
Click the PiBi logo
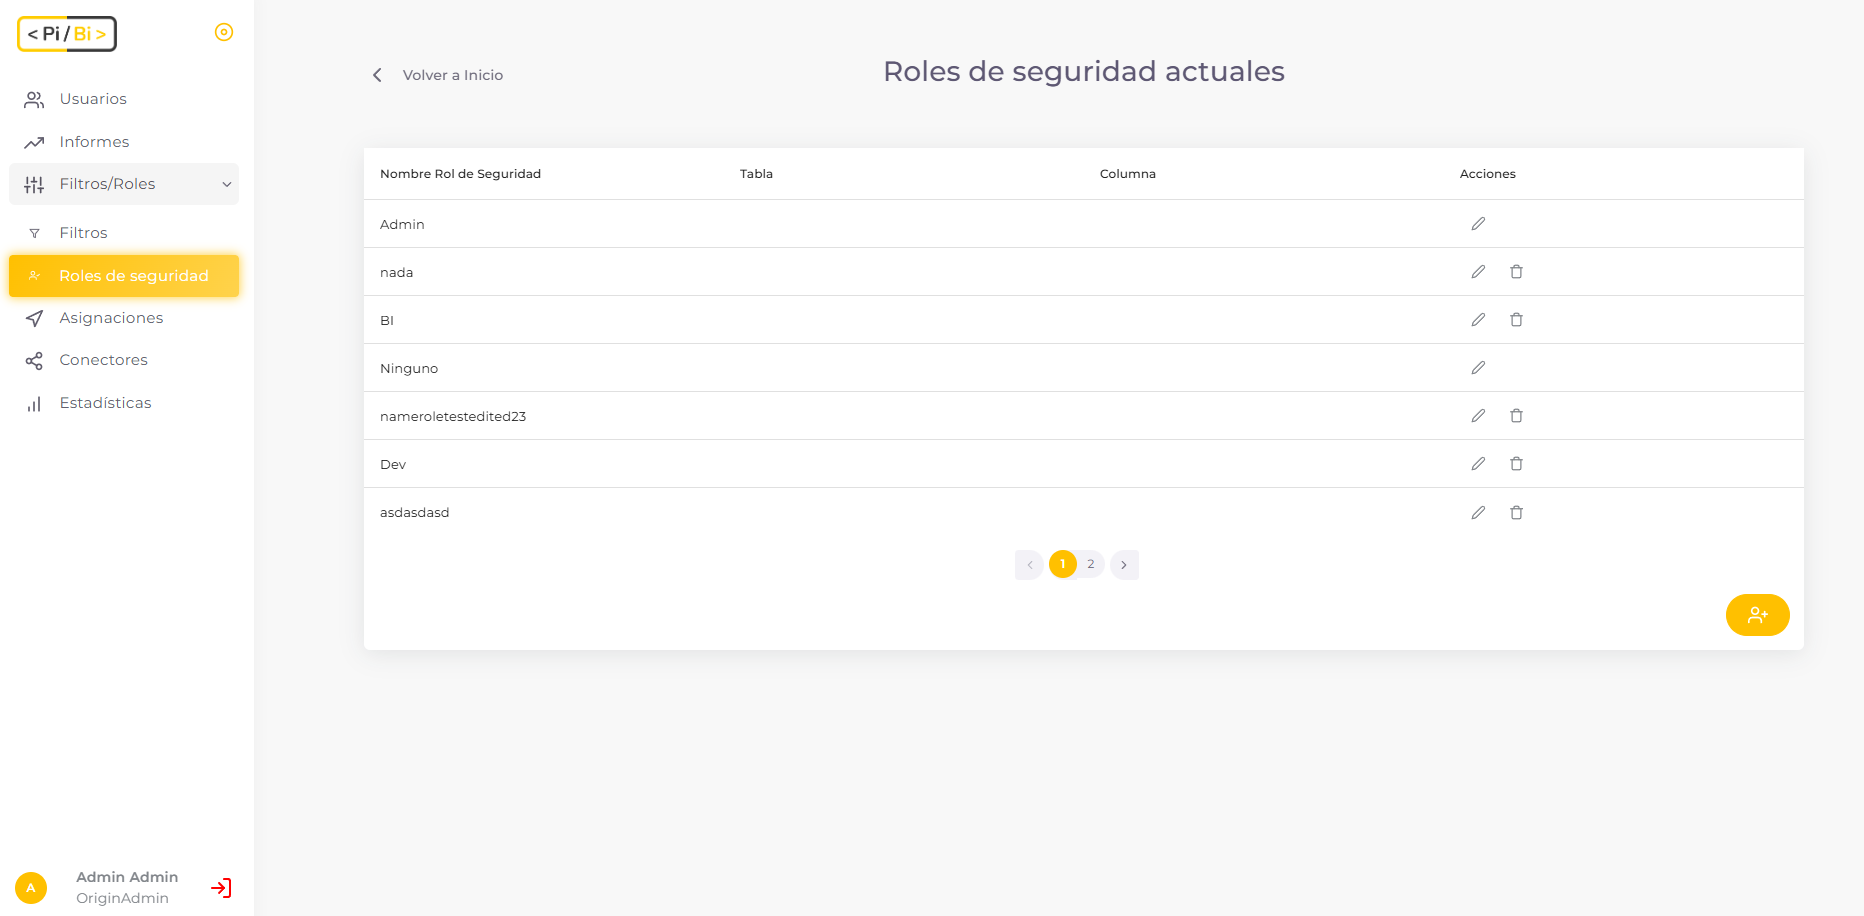click(67, 34)
